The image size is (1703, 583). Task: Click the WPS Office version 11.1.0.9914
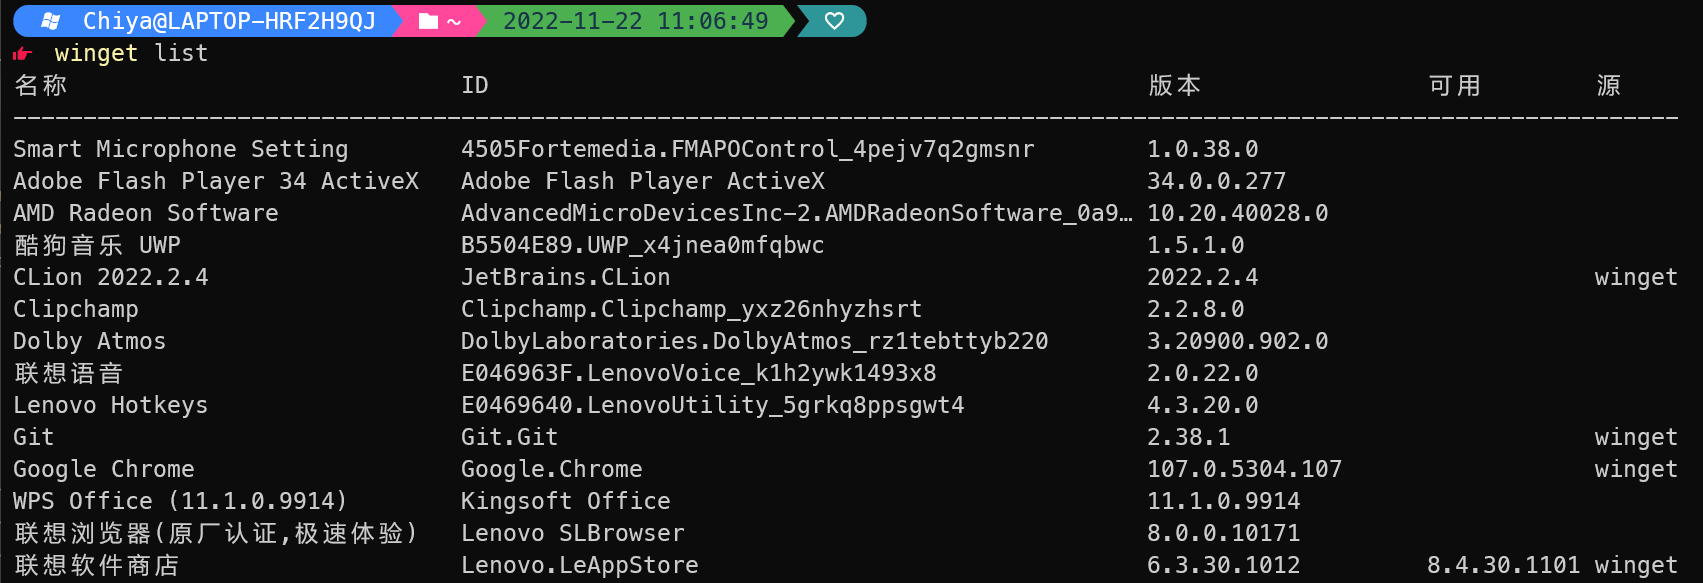point(1223,501)
